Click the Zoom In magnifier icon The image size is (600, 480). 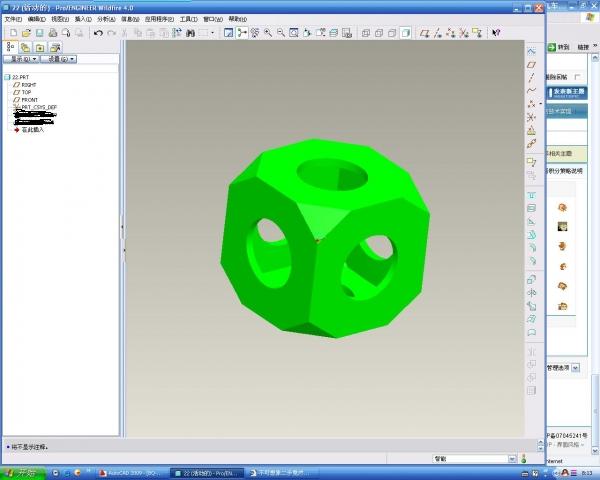pos(268,33)
